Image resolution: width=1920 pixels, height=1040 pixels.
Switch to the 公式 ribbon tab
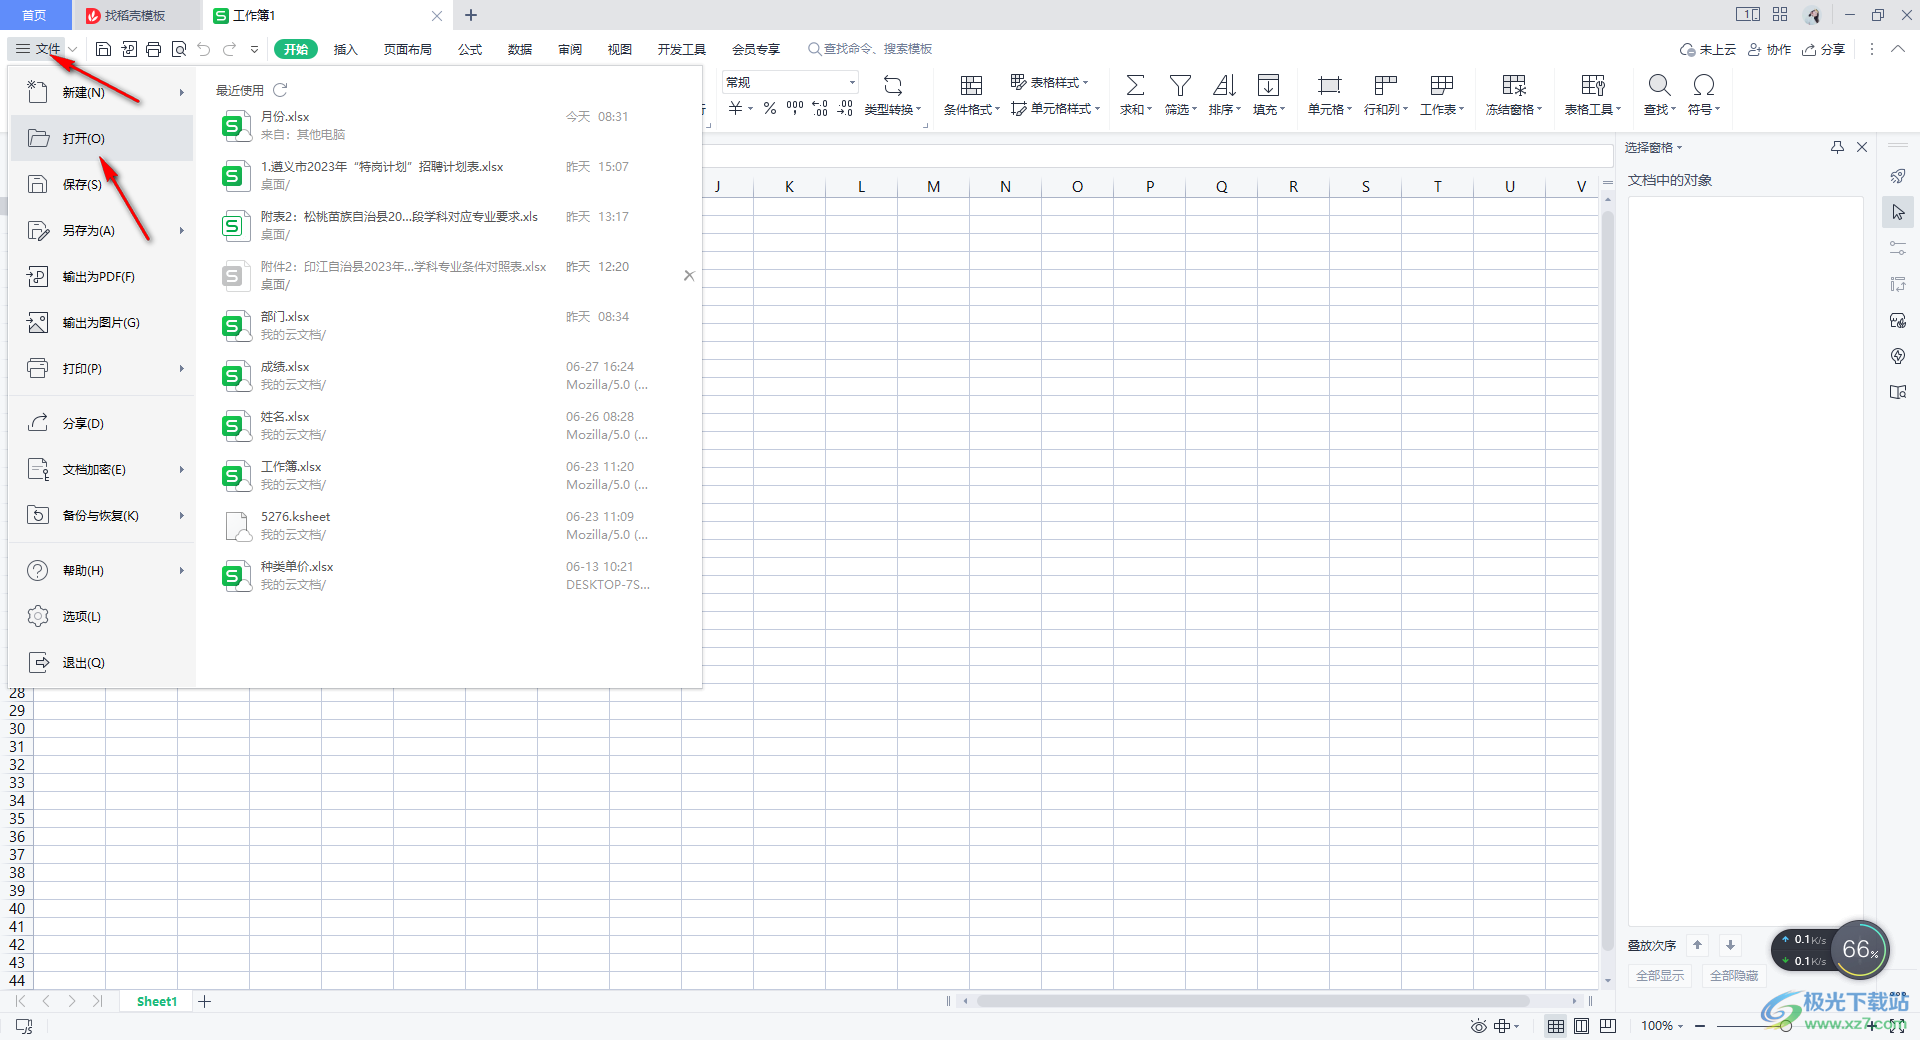(470, 49)
